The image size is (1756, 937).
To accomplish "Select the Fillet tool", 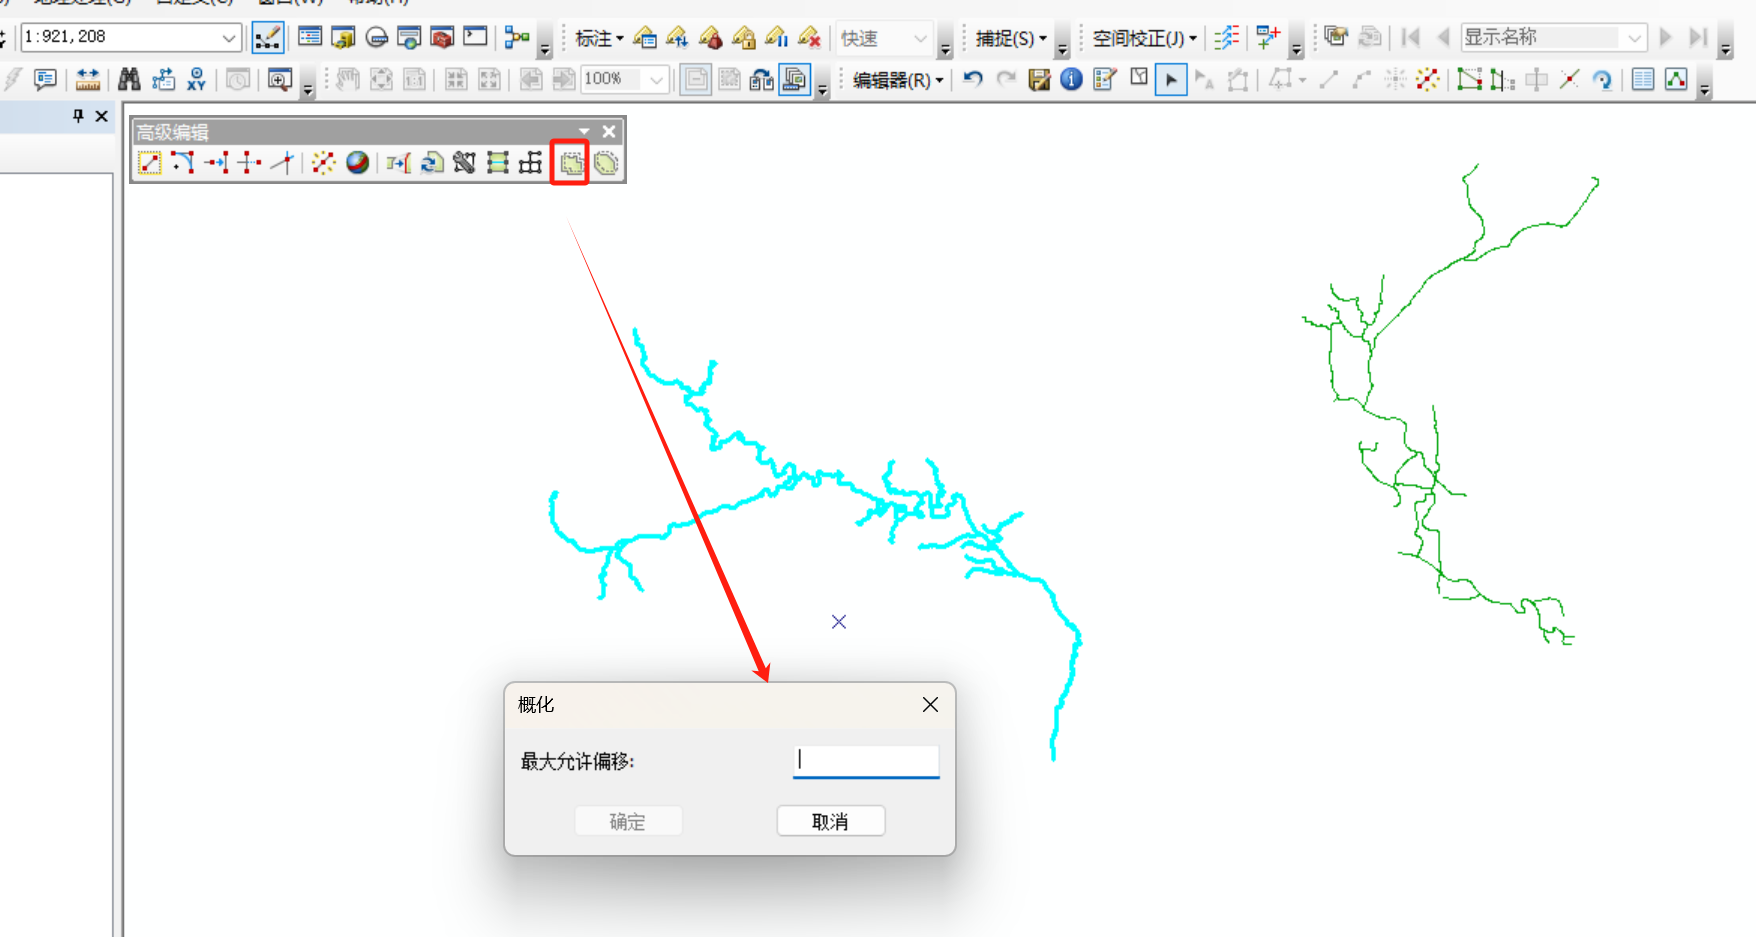I will [182, 163].
